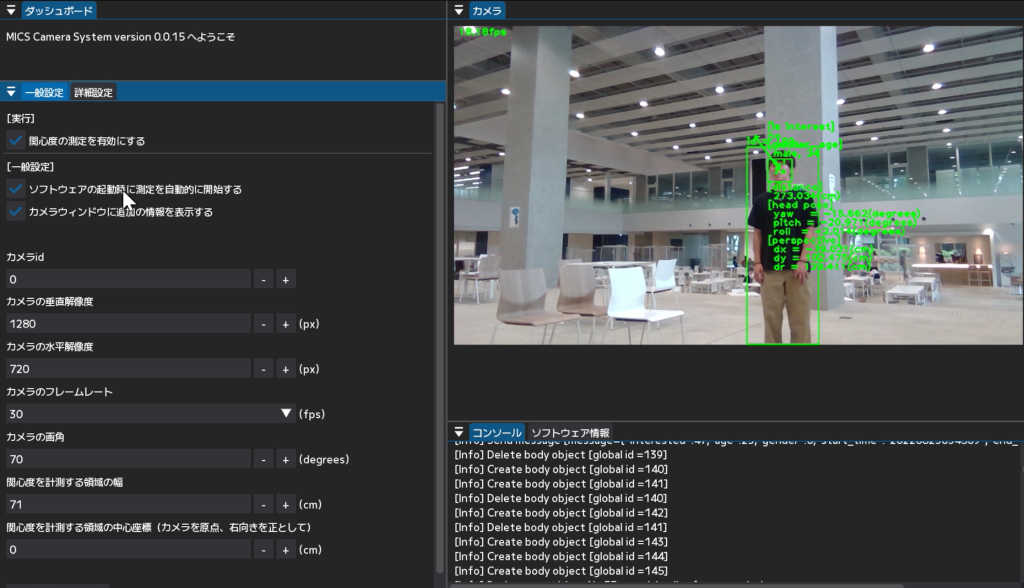
Task: Click console line Create body object id 142
Action: 560,513
